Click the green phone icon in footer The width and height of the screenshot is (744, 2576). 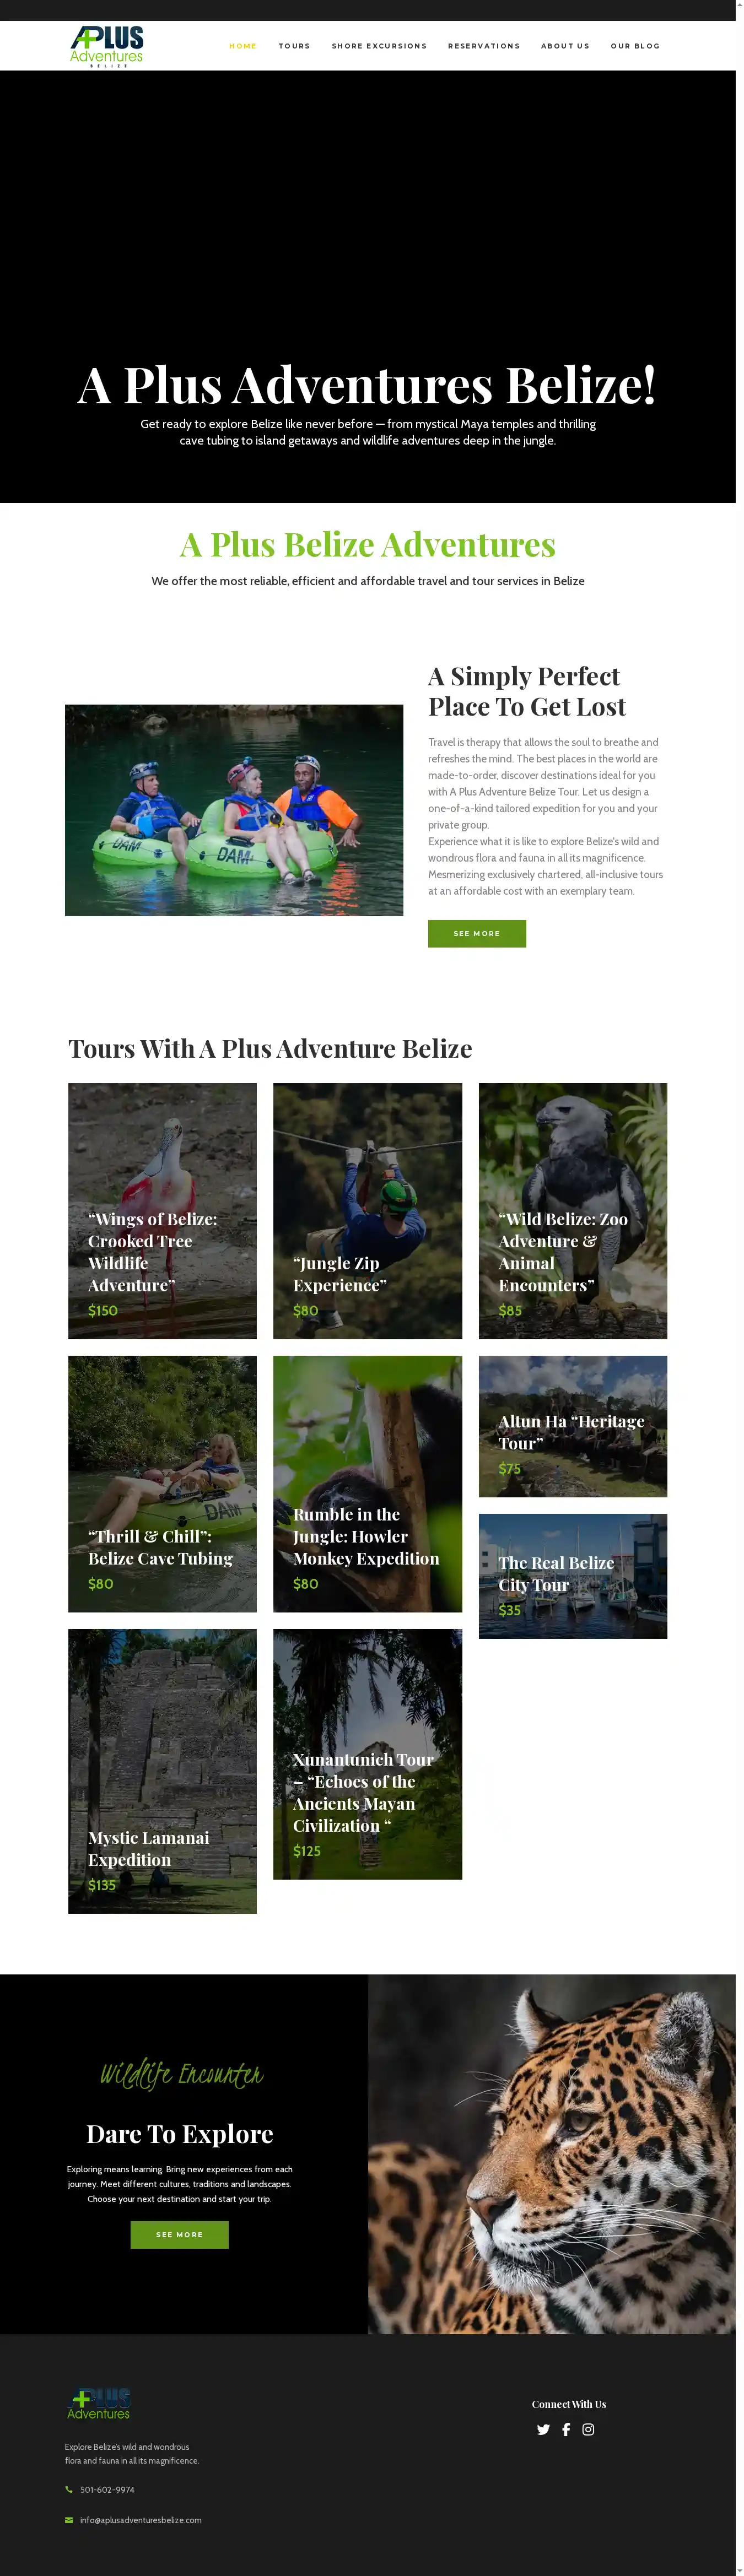(x=69, y=2489)
